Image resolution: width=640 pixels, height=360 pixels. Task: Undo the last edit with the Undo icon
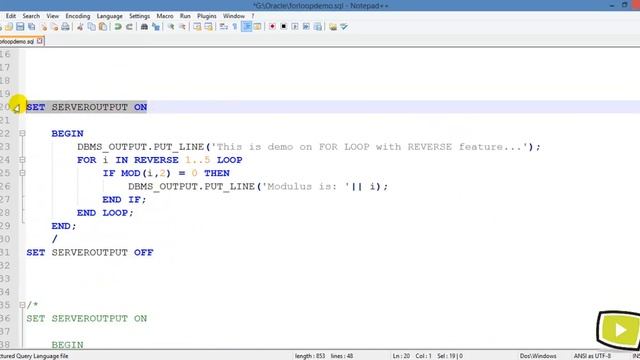pyautogui.click(x=118, y=27)
